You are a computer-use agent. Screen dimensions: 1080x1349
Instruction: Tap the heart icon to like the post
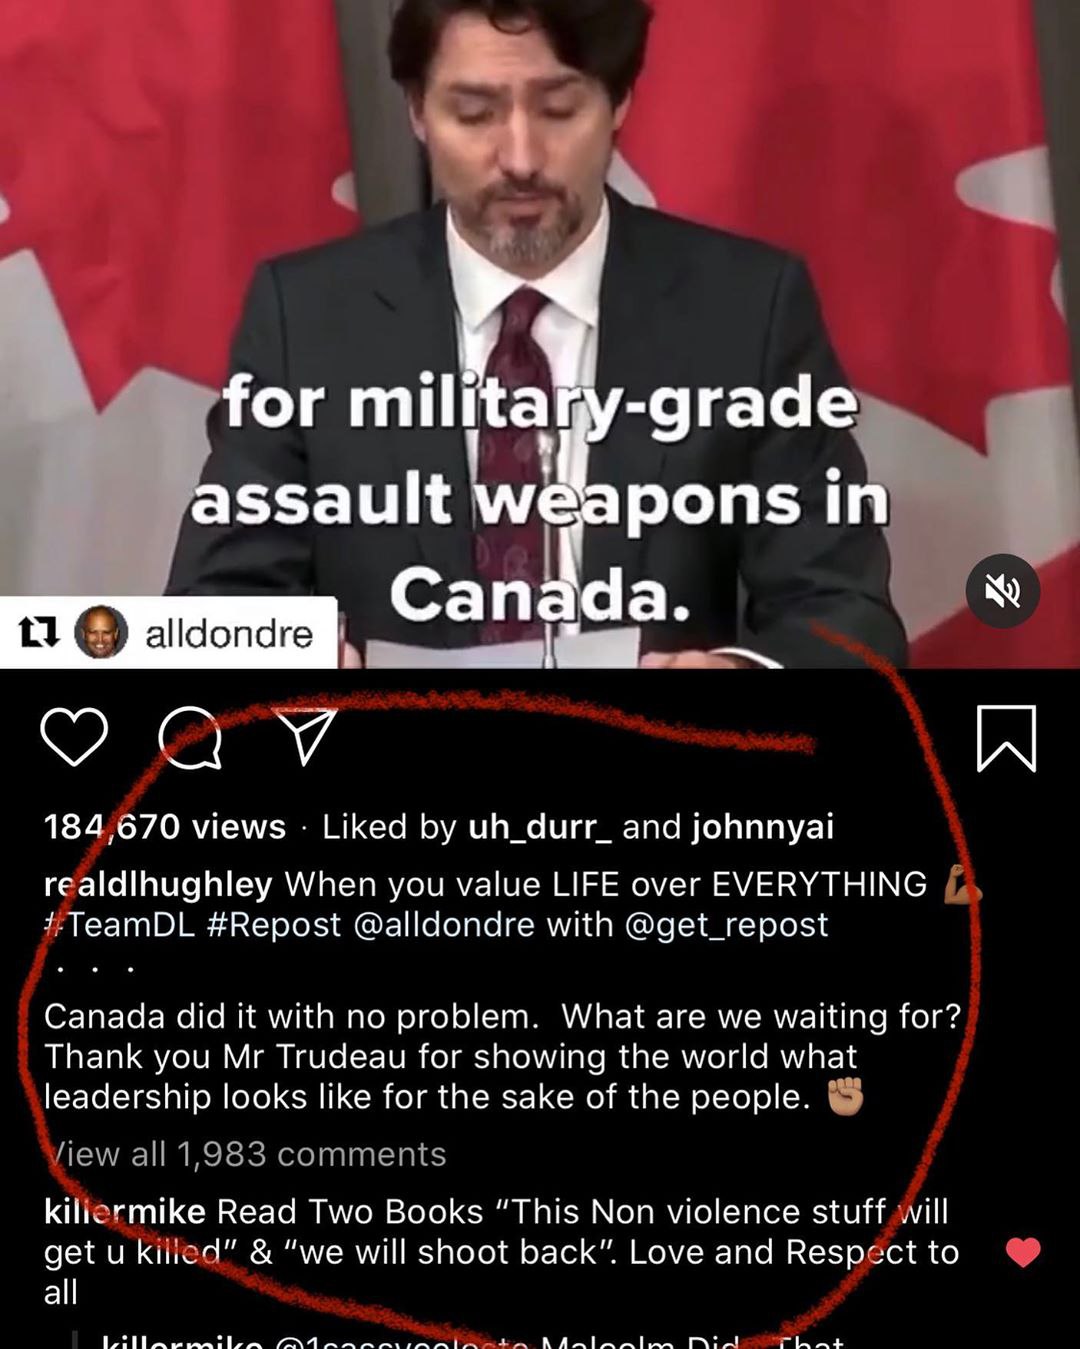[74, 737]
